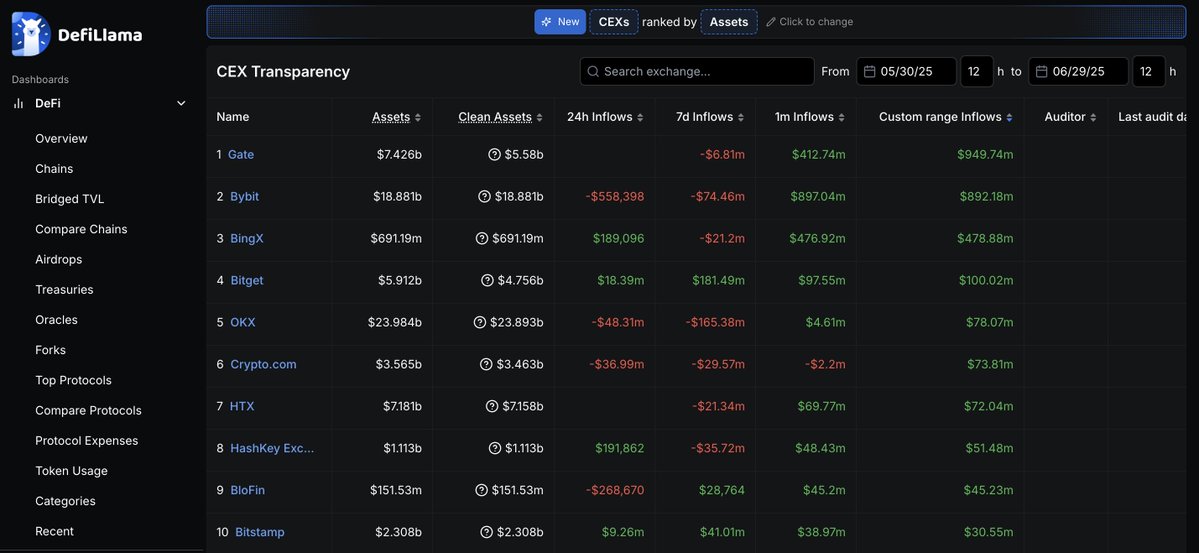1199x553 pixels.
Task: Click the To date calendar icon
Action: point(1041,71)
